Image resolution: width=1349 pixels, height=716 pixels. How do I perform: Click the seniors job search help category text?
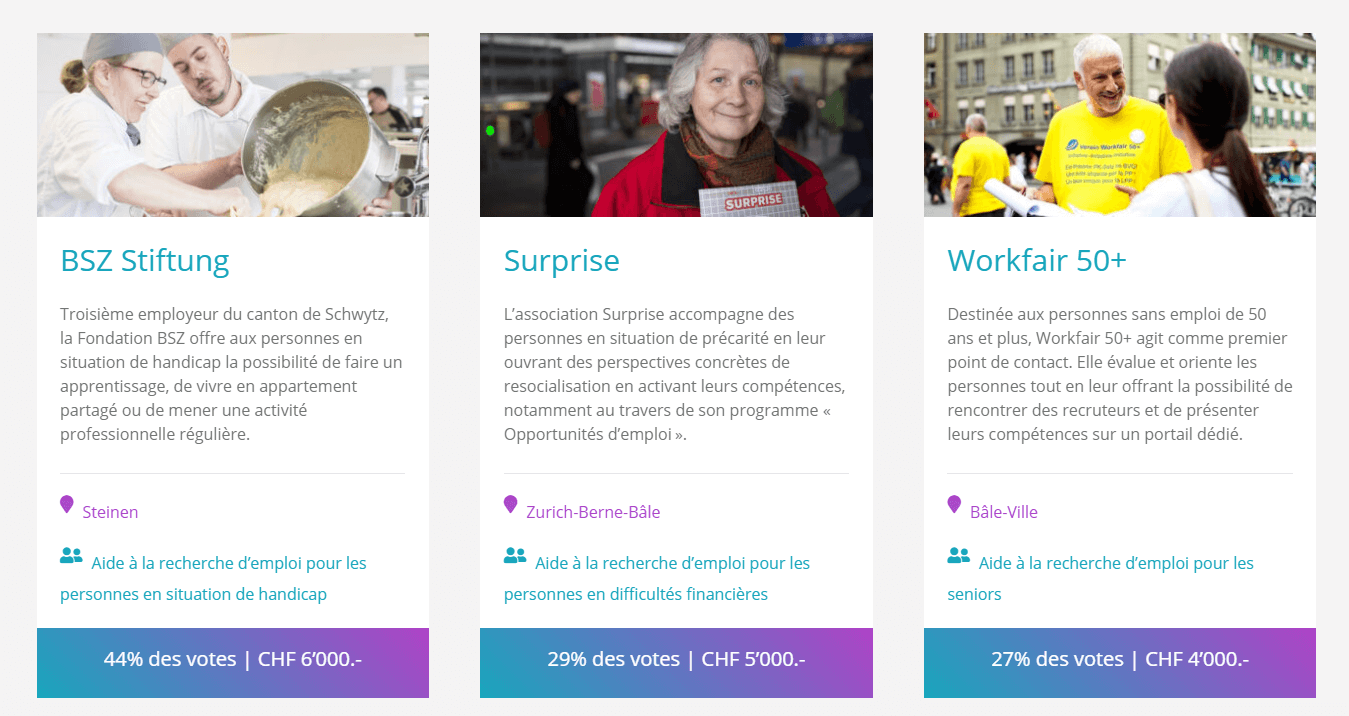[x=1101, y=578]
